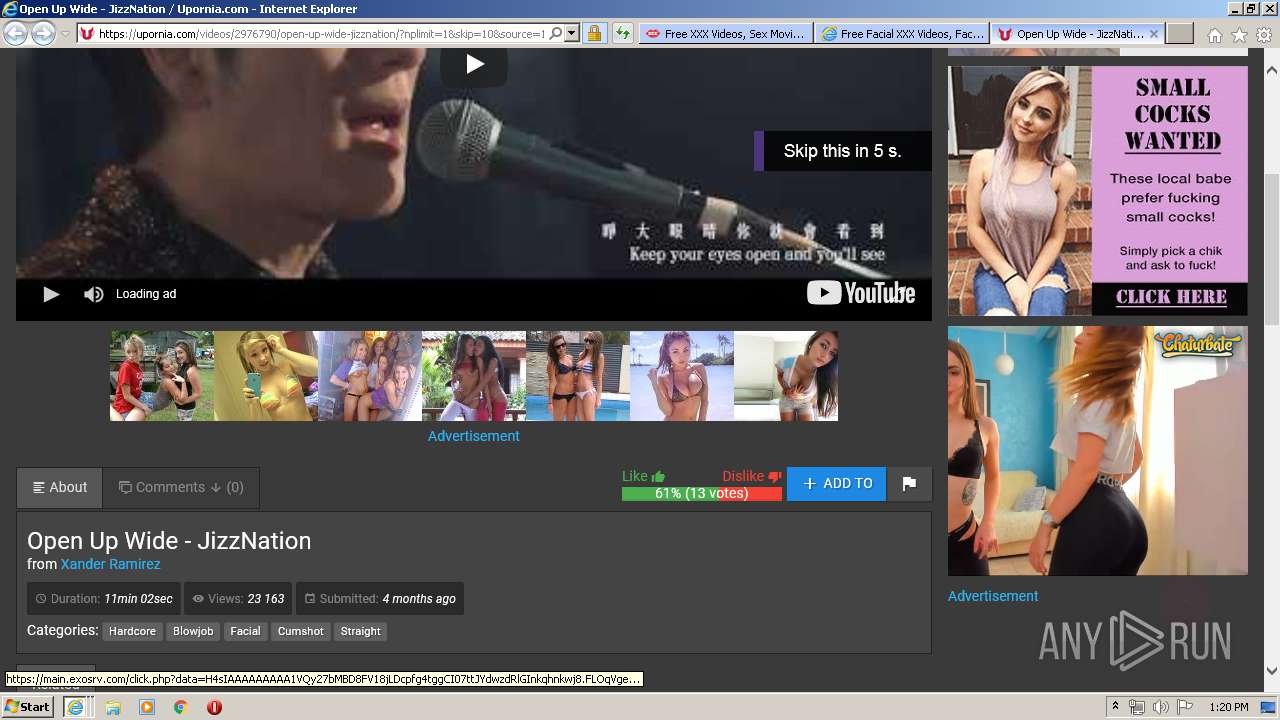Viewport: 1280px width, 720px height.
Task: Switch to the 'Free Facial XXX Videos' tab
Action: [901, 33]
